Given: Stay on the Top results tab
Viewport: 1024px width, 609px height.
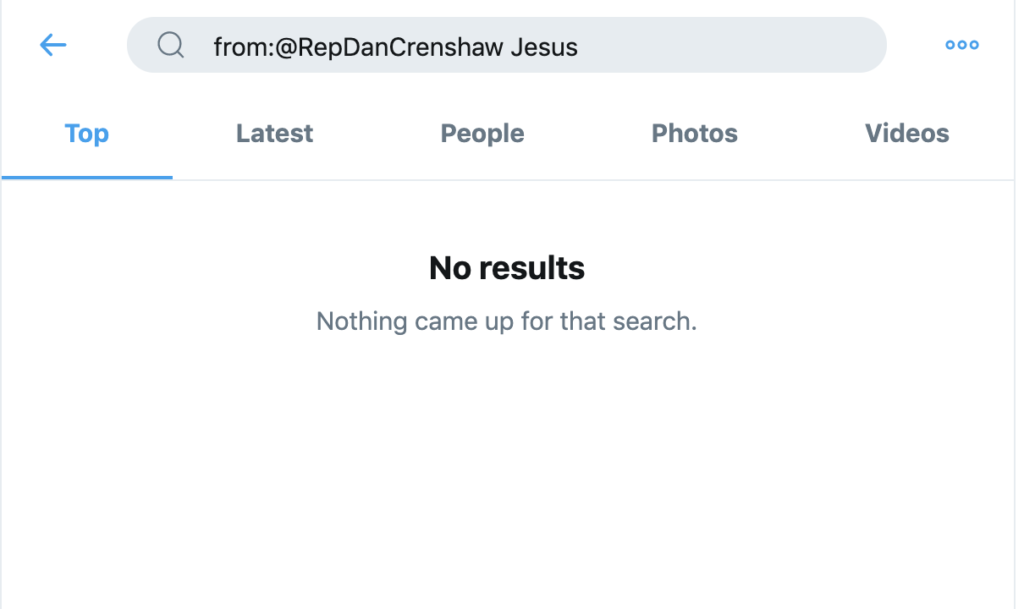Looking at the screenshot, I should 86,133.
